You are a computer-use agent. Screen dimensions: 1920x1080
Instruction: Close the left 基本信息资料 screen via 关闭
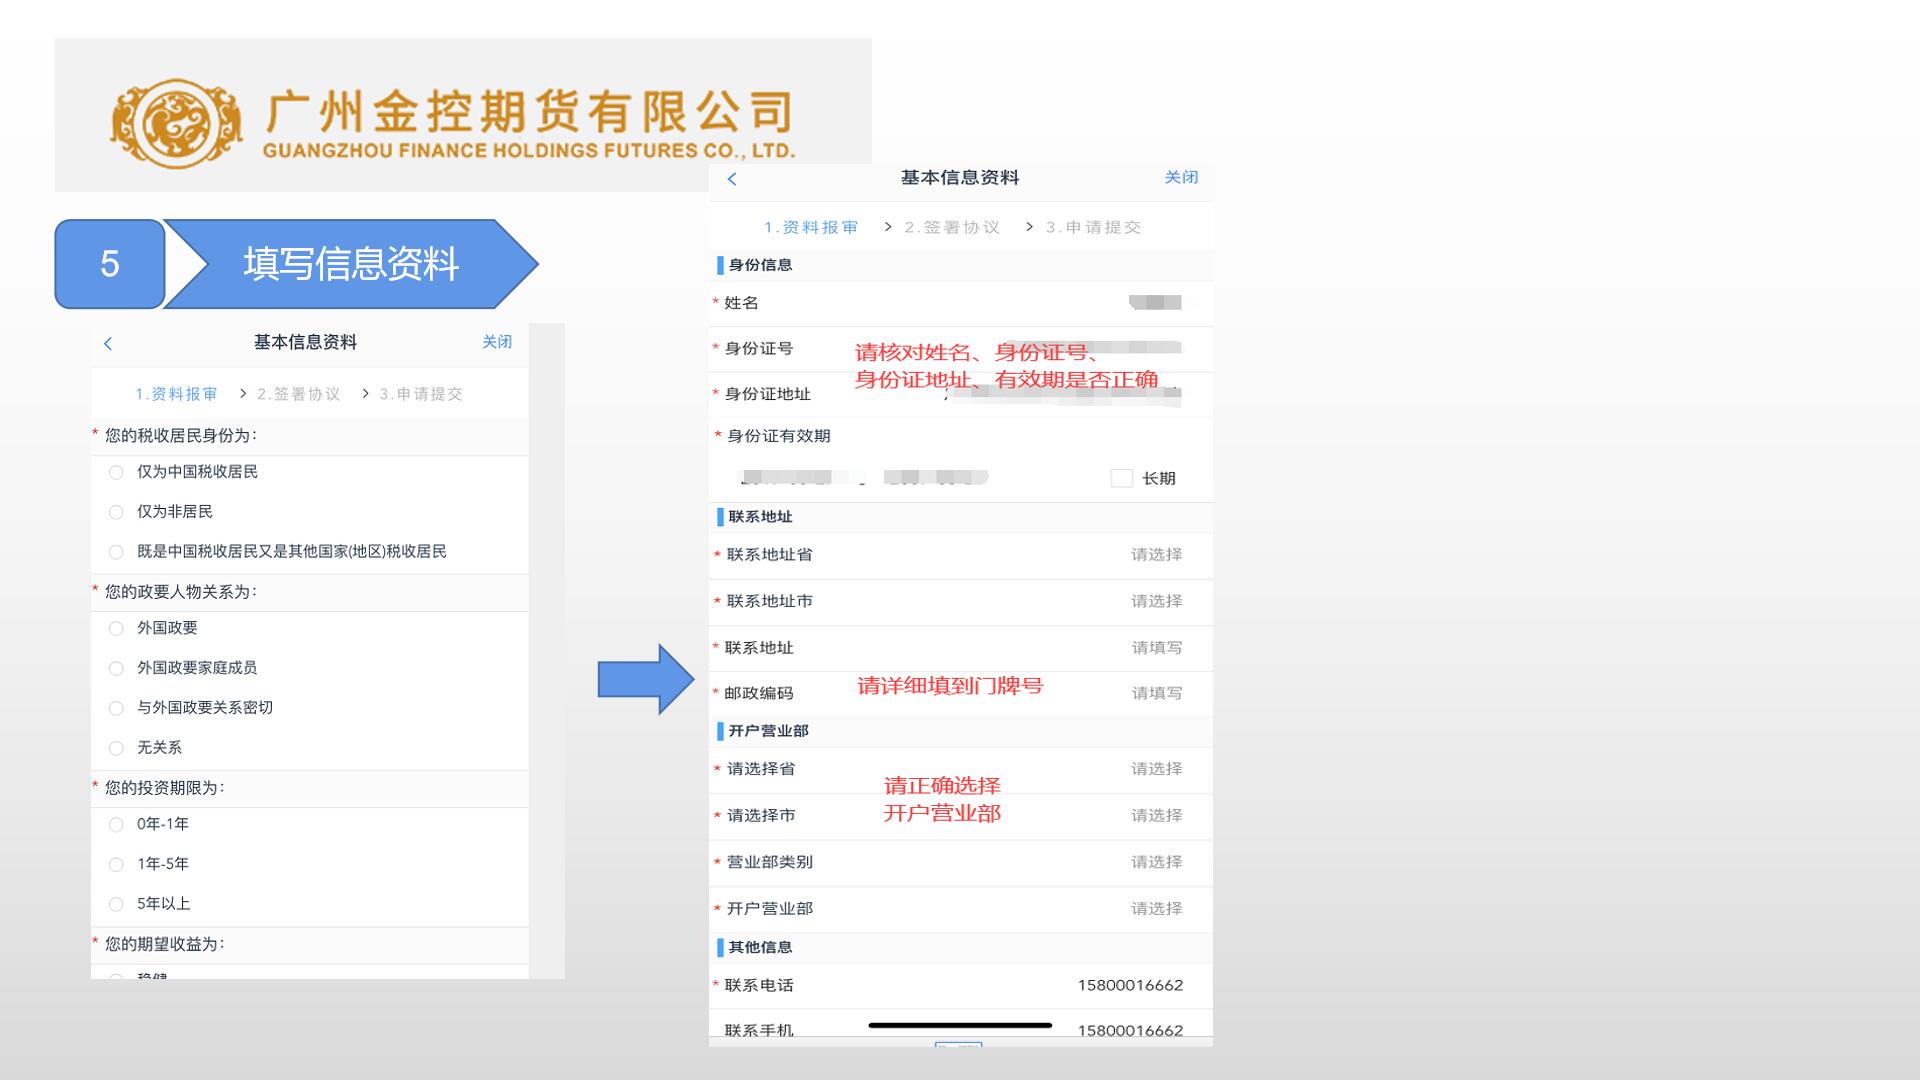(497, 342)
